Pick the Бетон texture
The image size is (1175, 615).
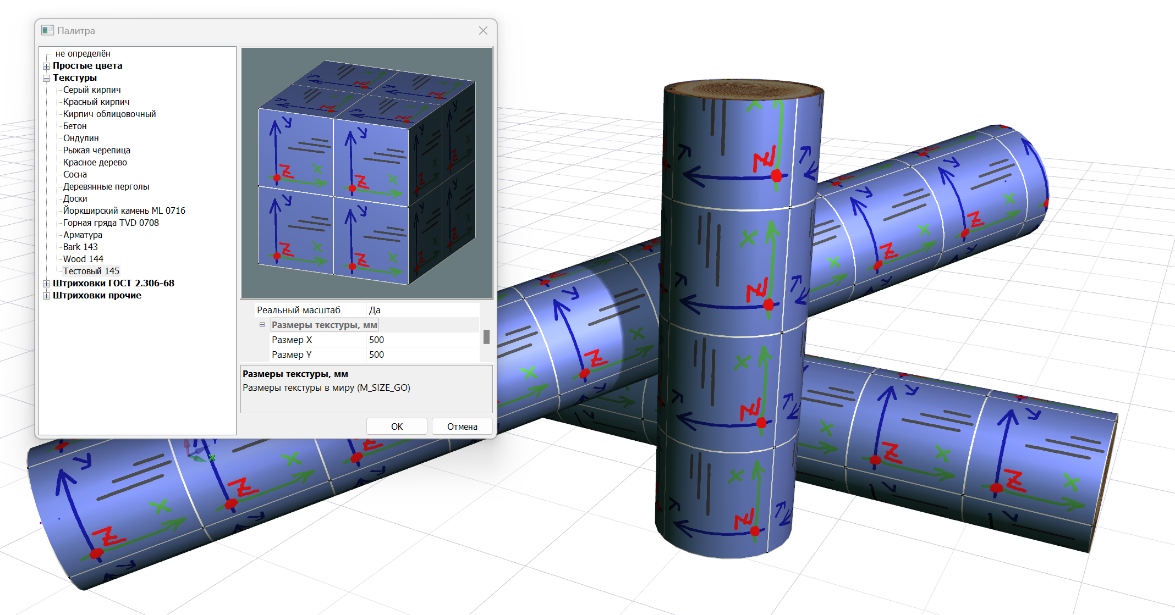click(x=75, y=126)
